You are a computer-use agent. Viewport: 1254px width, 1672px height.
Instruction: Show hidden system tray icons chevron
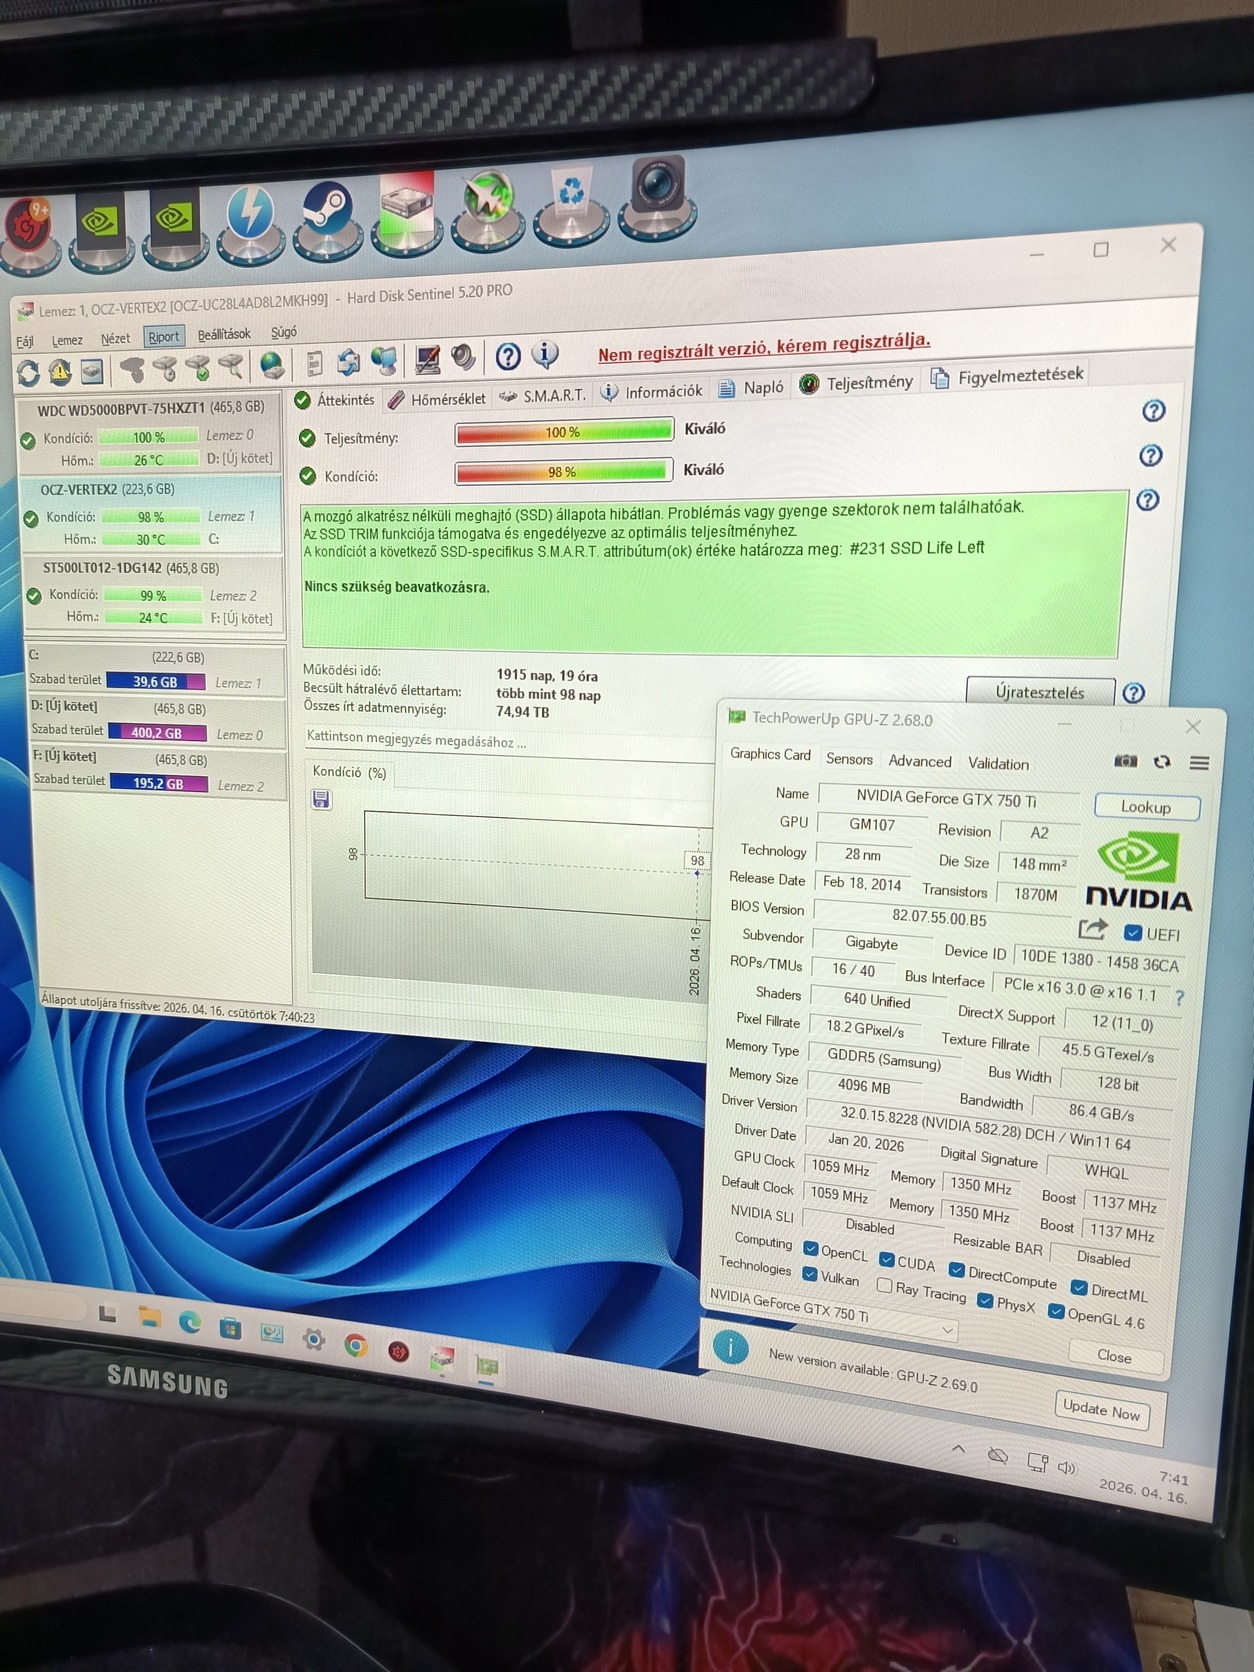tap(958, 1448)
